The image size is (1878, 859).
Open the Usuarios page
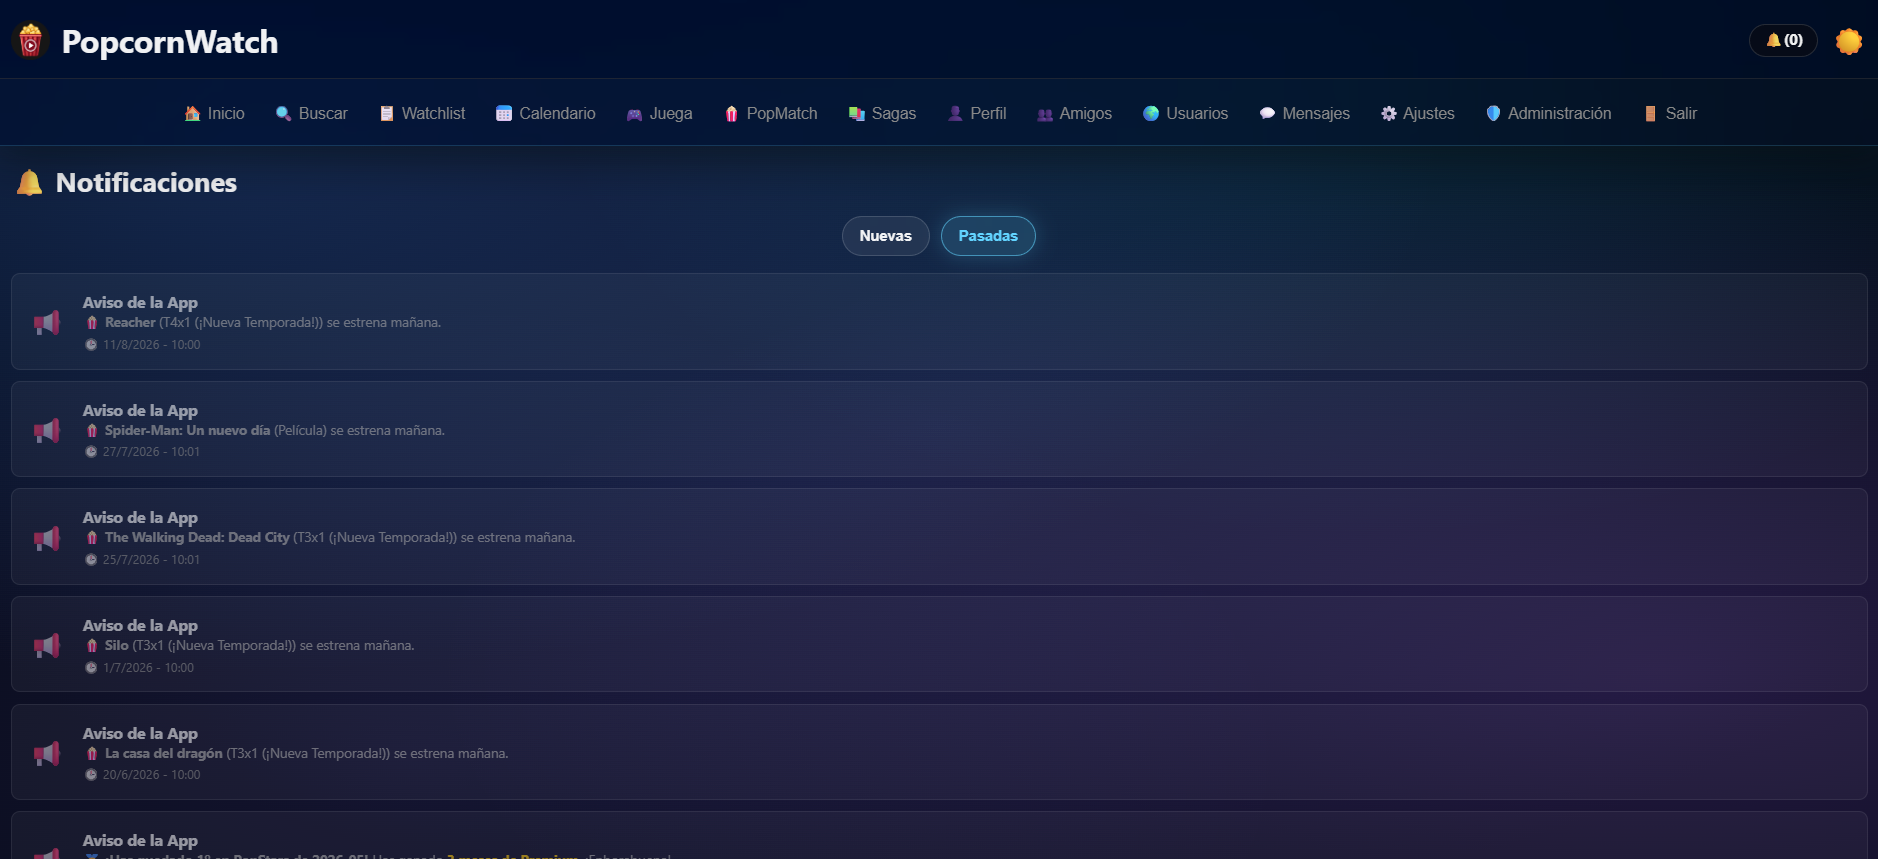(1185, 113)
